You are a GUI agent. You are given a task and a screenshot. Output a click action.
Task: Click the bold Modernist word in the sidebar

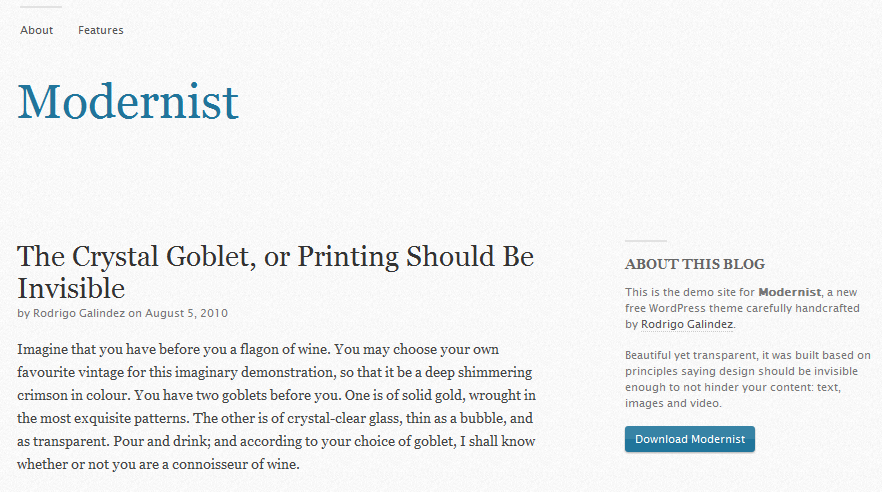tap(790, 292)
